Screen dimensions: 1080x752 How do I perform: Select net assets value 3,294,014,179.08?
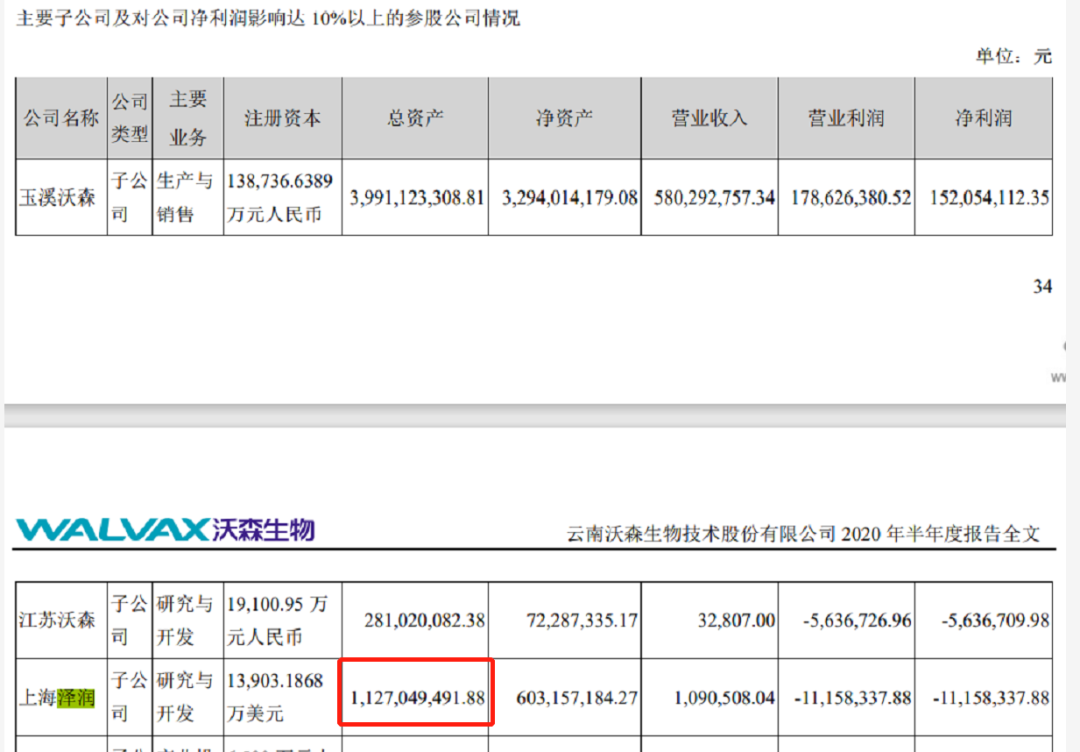coord(570,198)
